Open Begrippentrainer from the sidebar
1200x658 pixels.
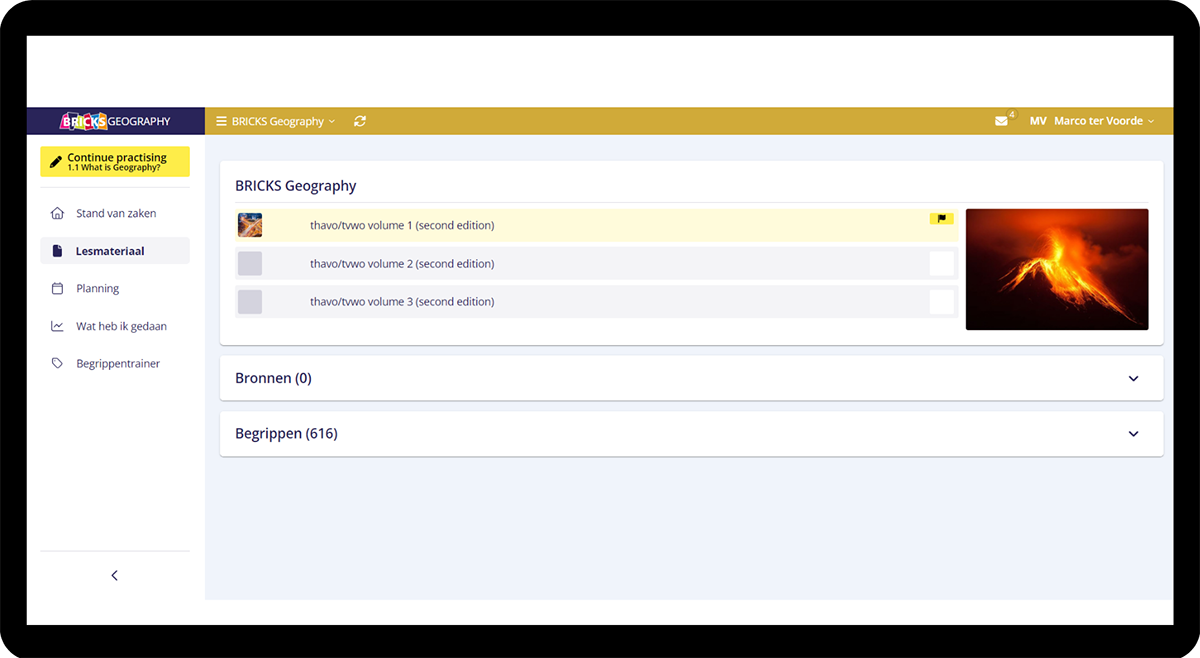[x=118, y=364]
